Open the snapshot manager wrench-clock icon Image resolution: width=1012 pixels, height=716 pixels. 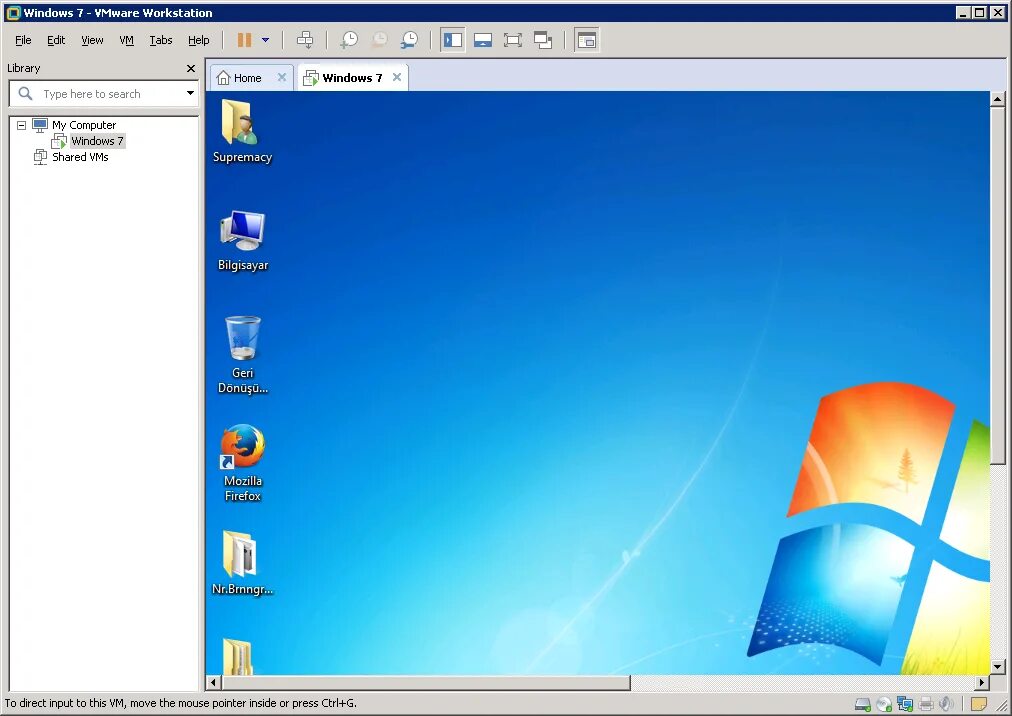409,40
